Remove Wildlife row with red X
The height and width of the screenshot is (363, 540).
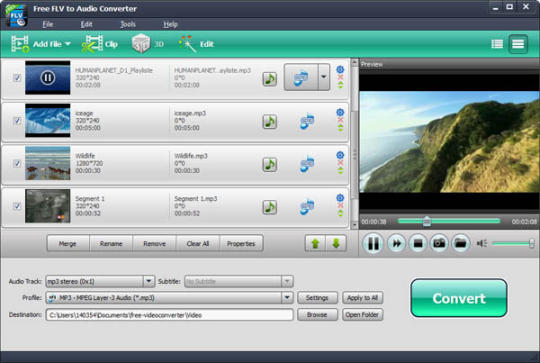(340, 163)
